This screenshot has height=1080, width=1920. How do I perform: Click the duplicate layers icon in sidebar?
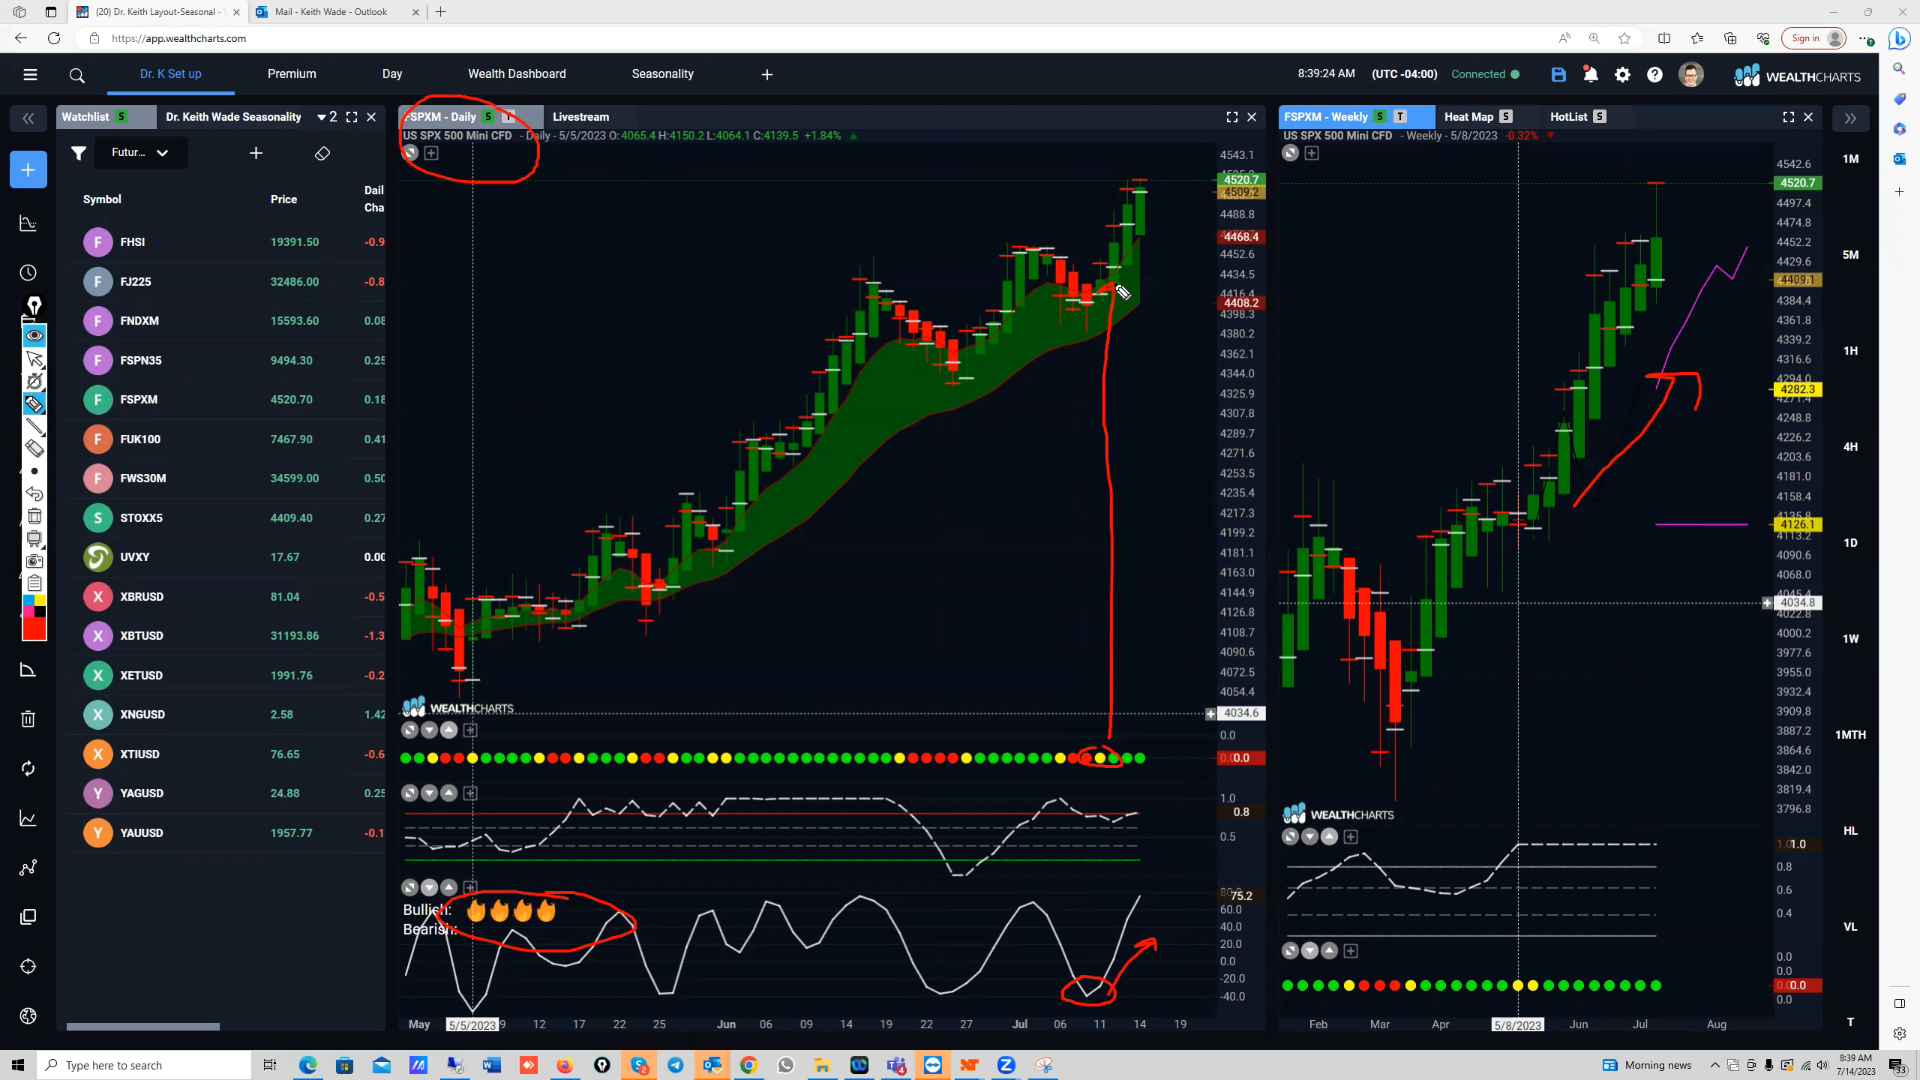pos(28,917)
